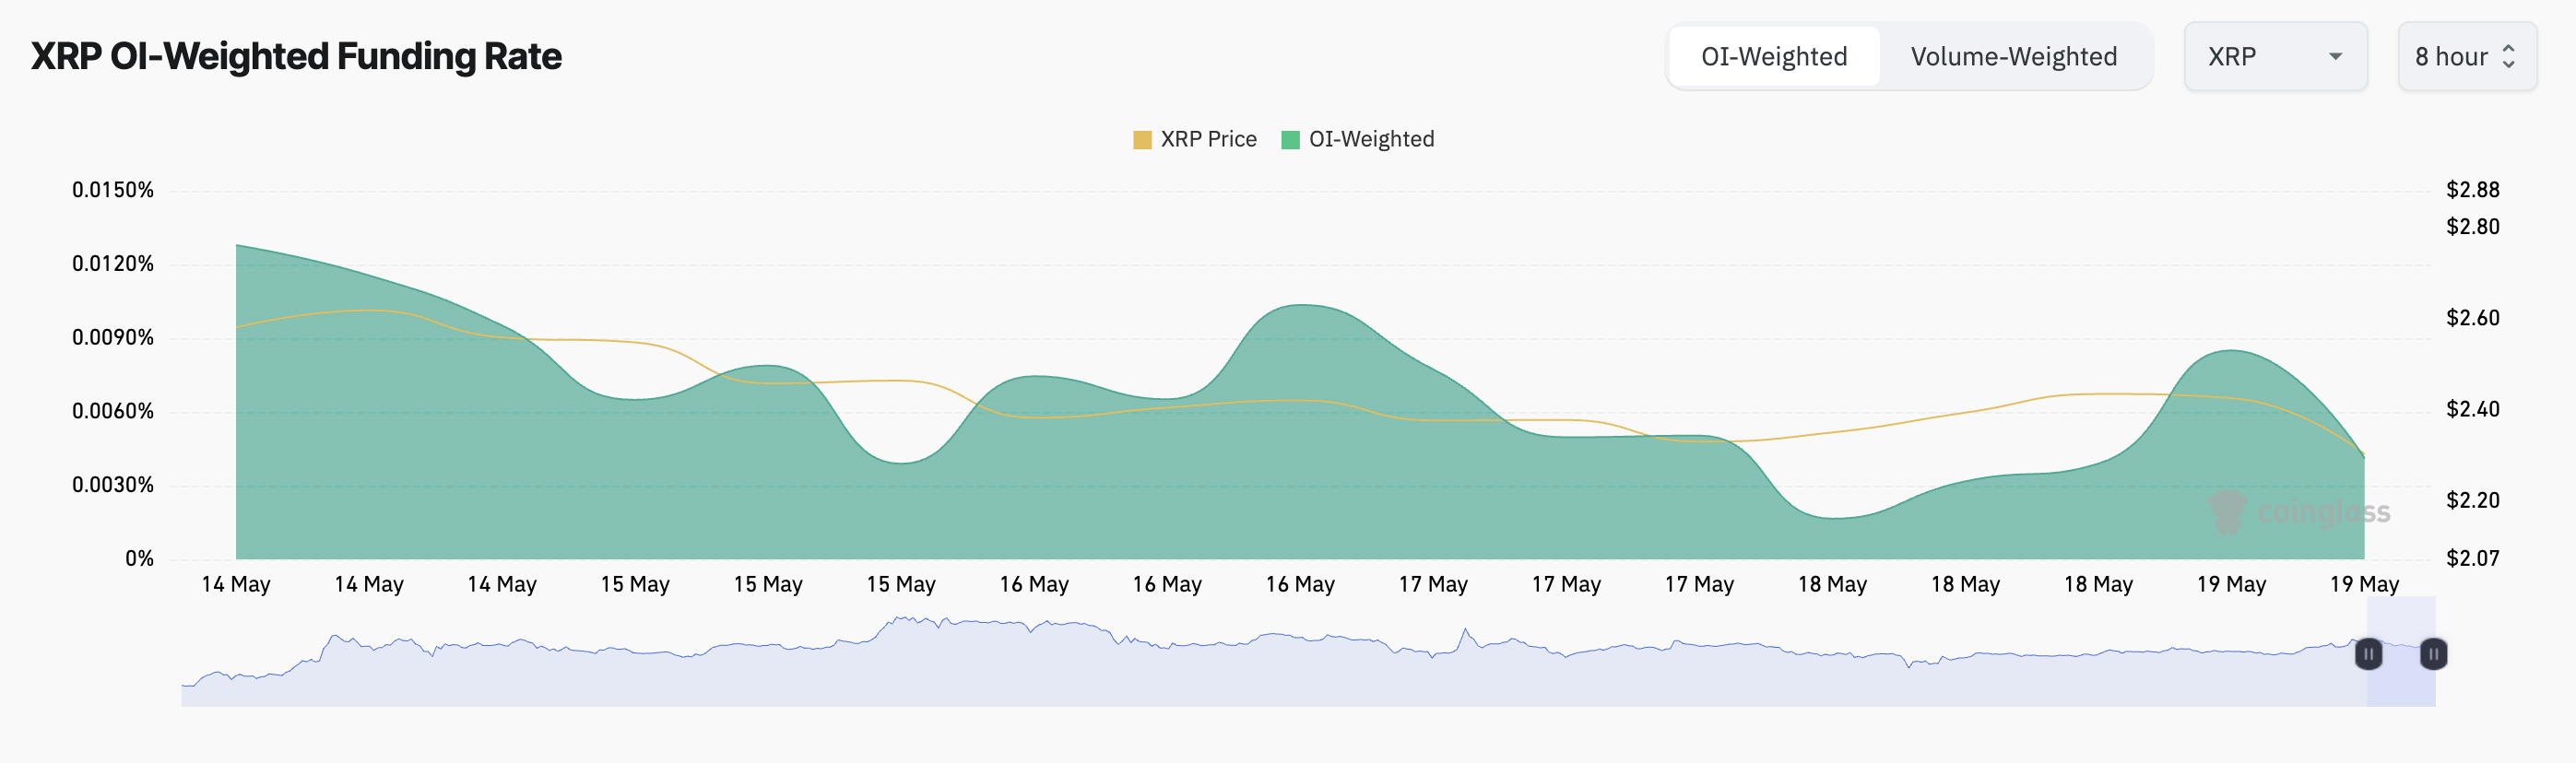Click the 0% y-axis label
Viewport: 2576px width, 763px height.
click(139, 559)
